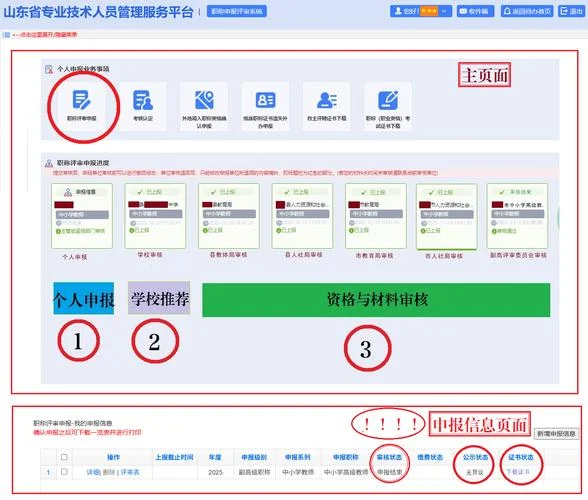Open the 考核认定 icon
Viewport: 588px width, 500px height.
click(143, 100)
